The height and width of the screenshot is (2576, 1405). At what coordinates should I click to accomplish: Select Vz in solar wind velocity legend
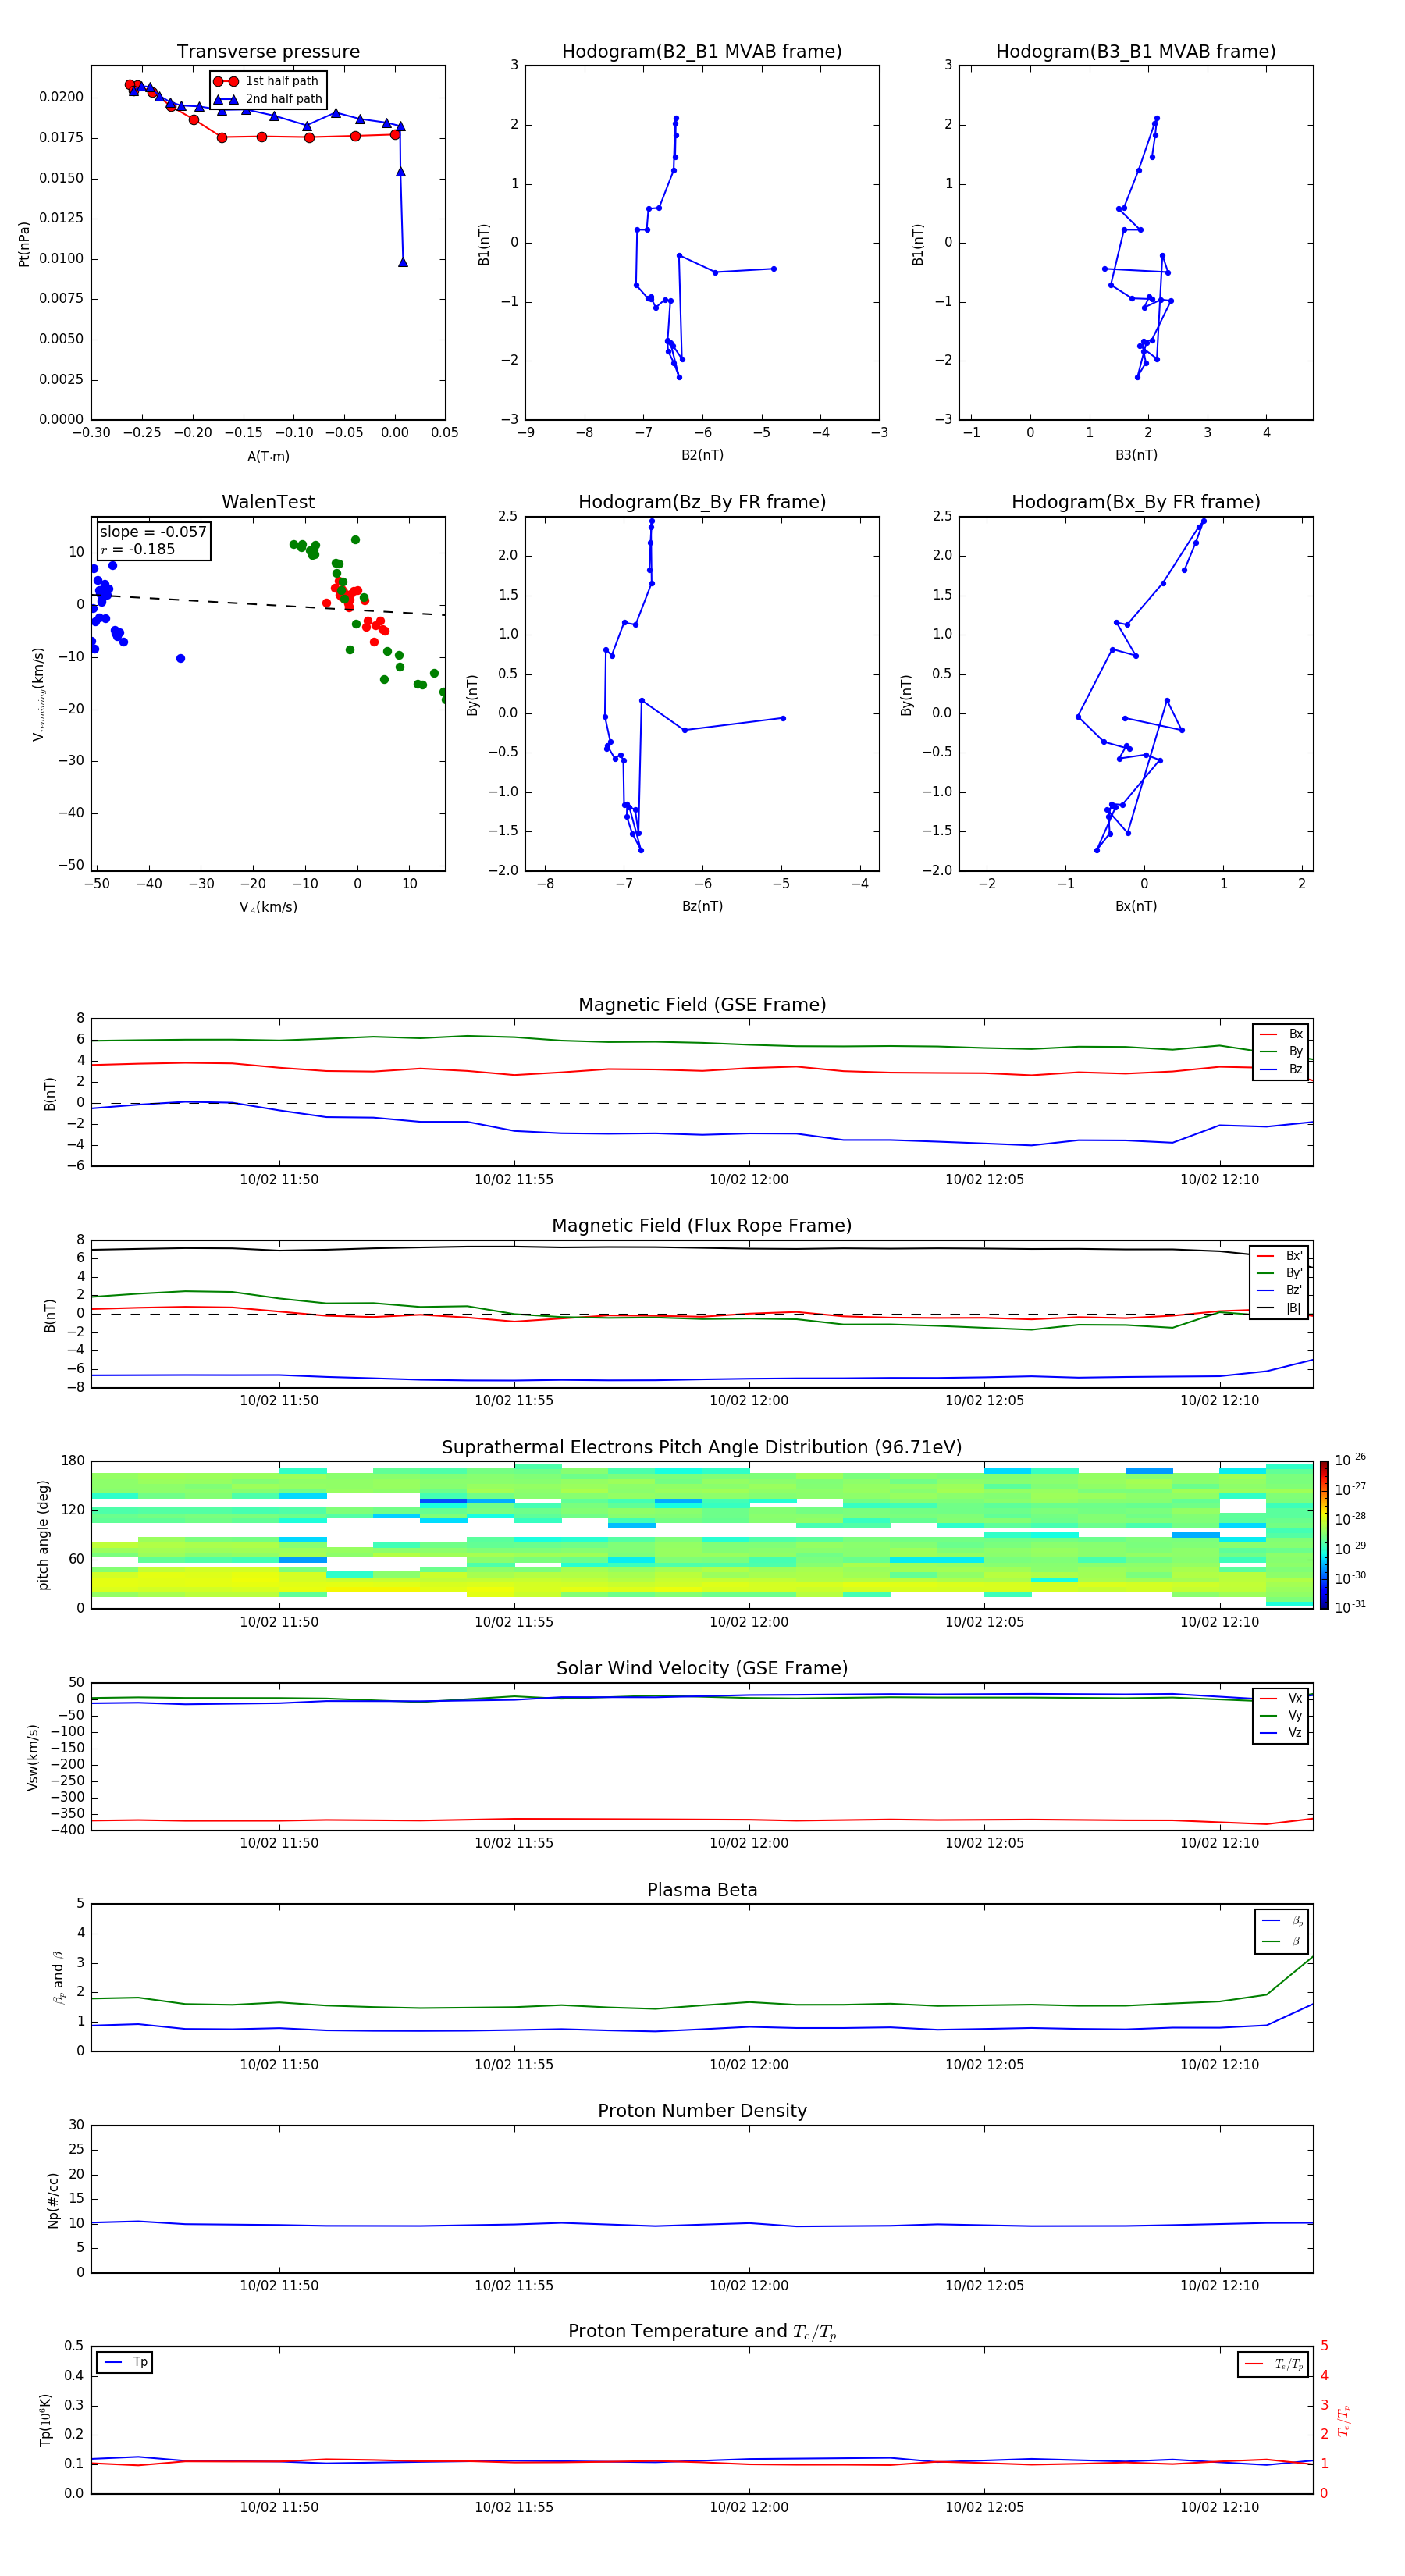click(1281, 1733)
